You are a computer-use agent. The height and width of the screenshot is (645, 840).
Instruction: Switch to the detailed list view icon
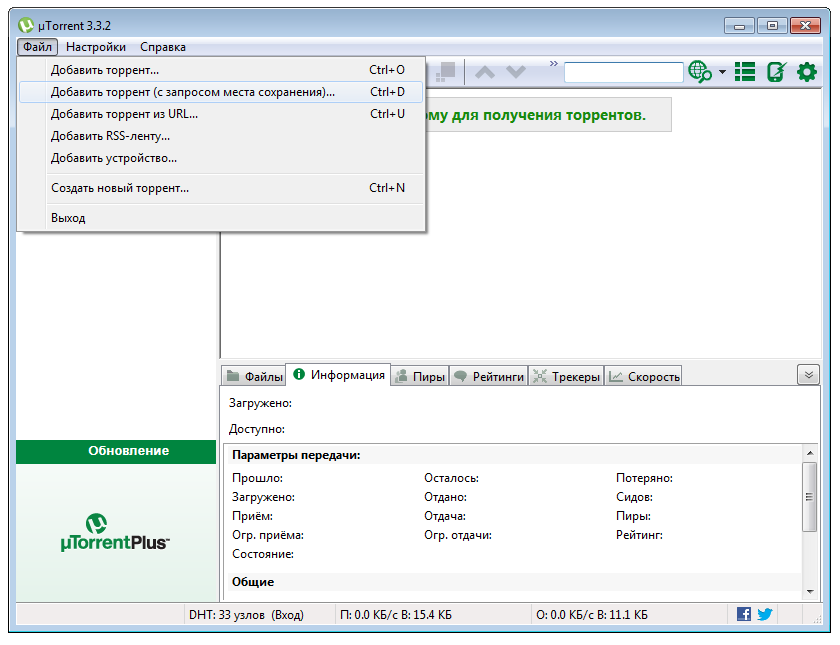point(745,72)
